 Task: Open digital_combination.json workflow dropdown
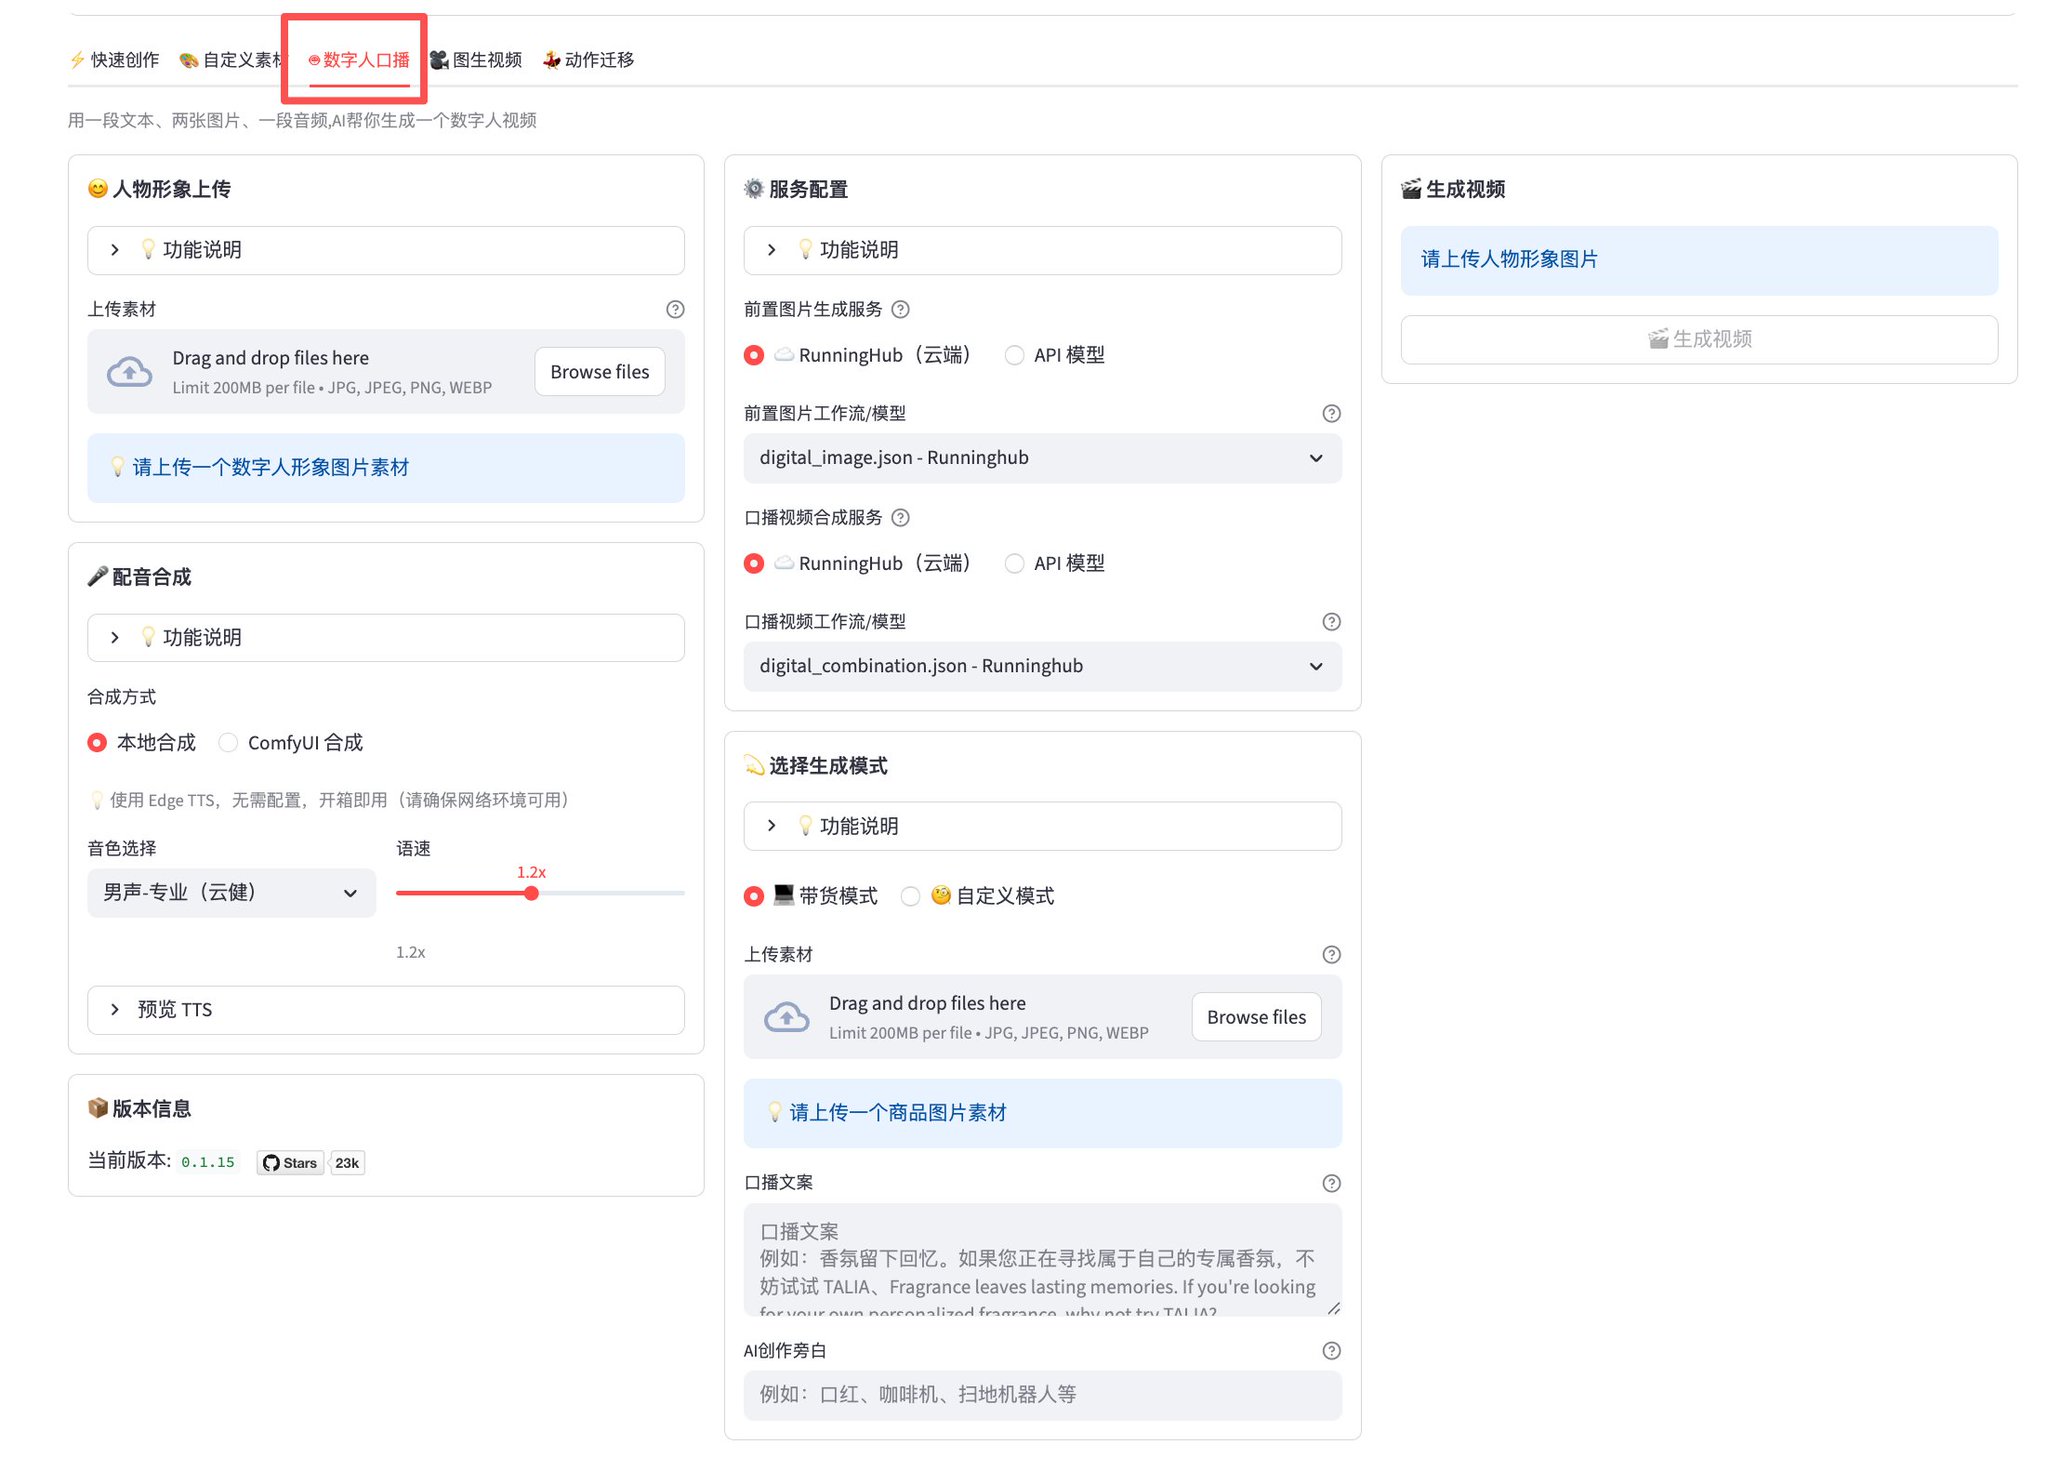(x=1042, y=666)
